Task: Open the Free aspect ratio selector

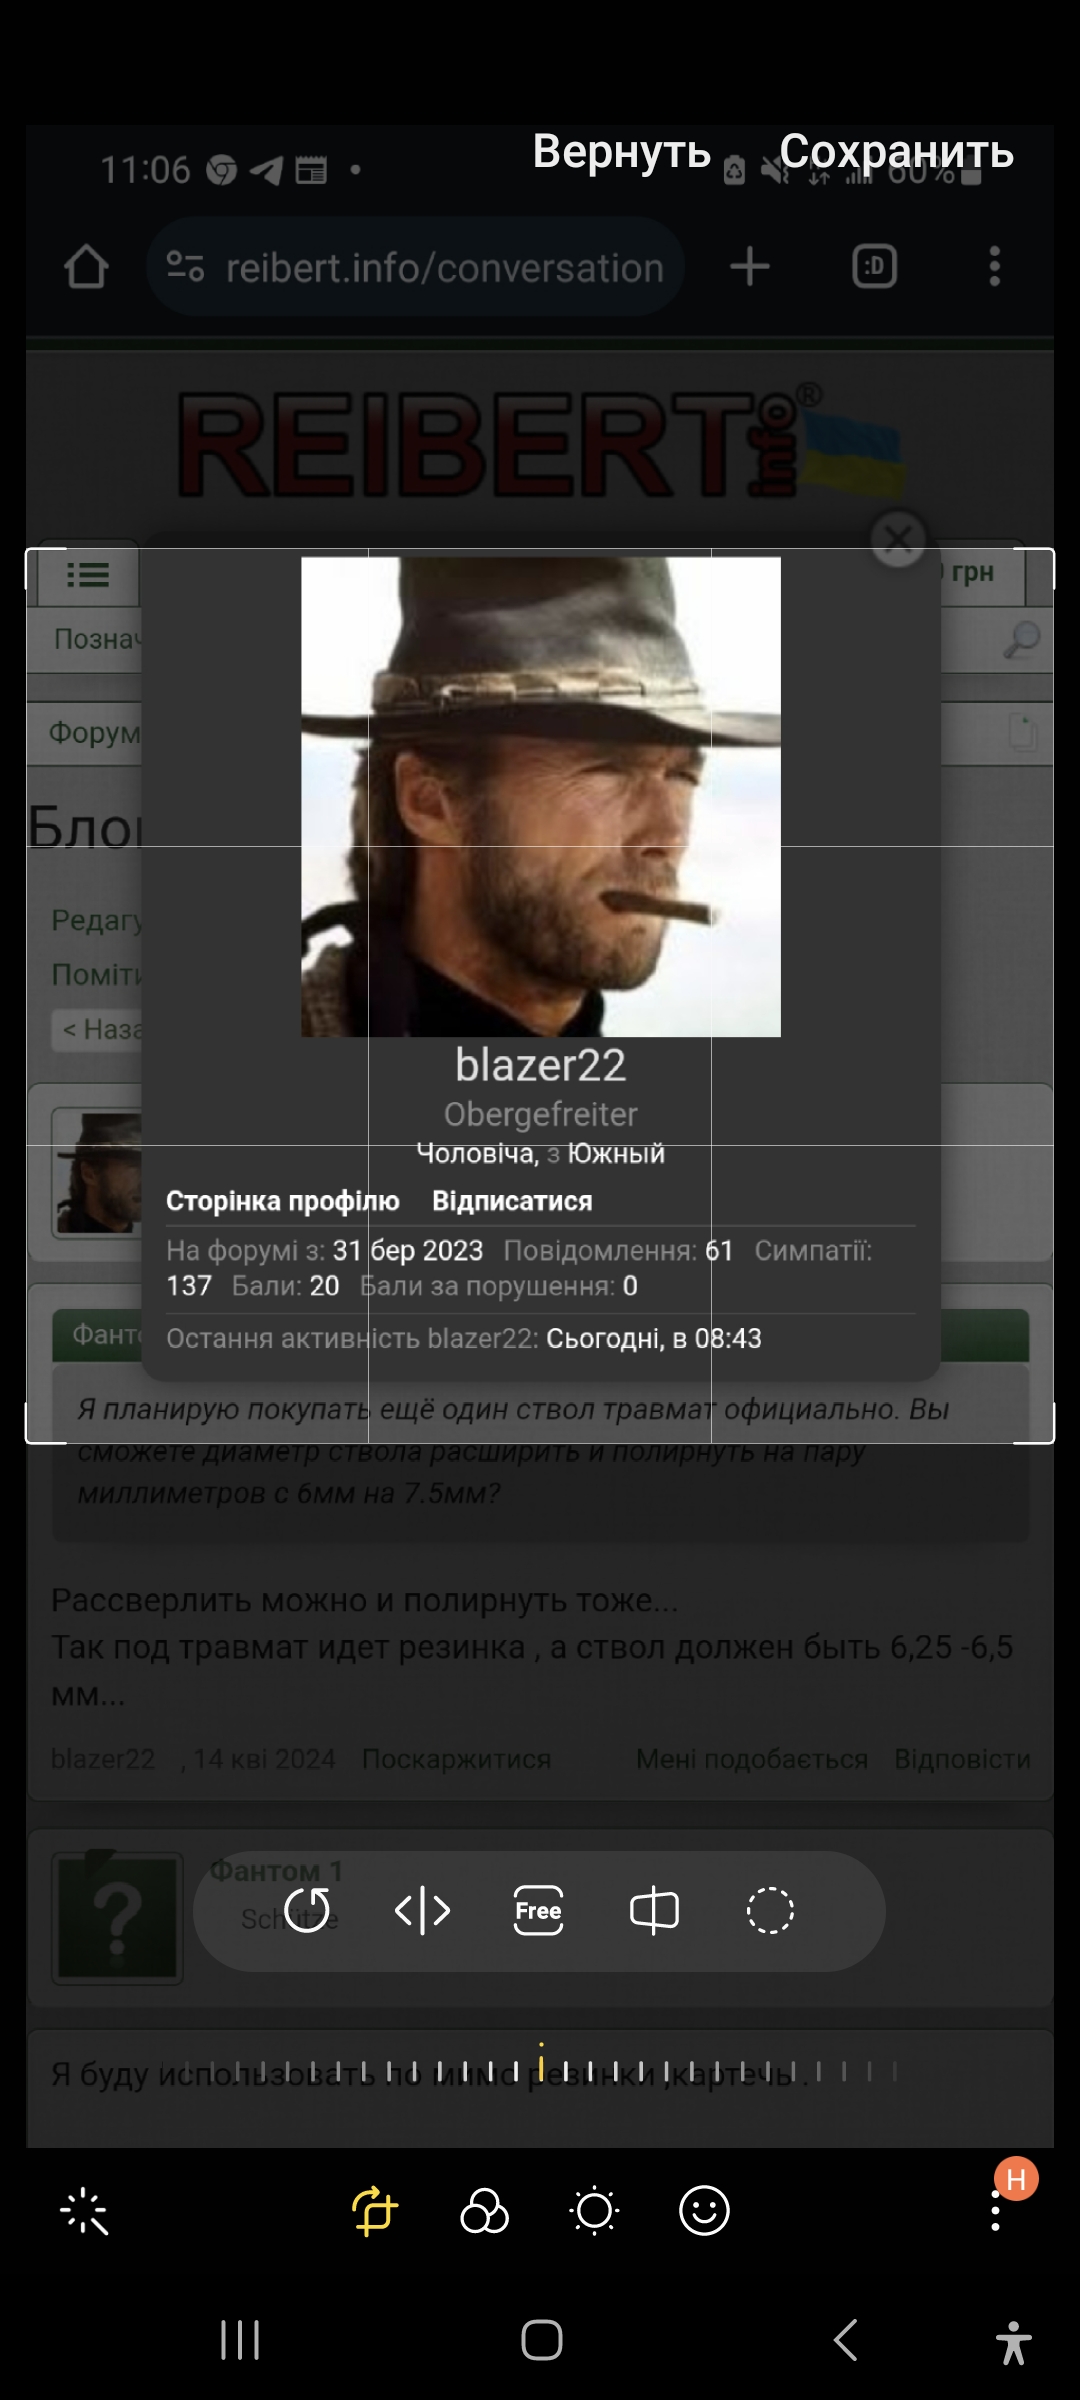Action: [x=539, y=1911]
